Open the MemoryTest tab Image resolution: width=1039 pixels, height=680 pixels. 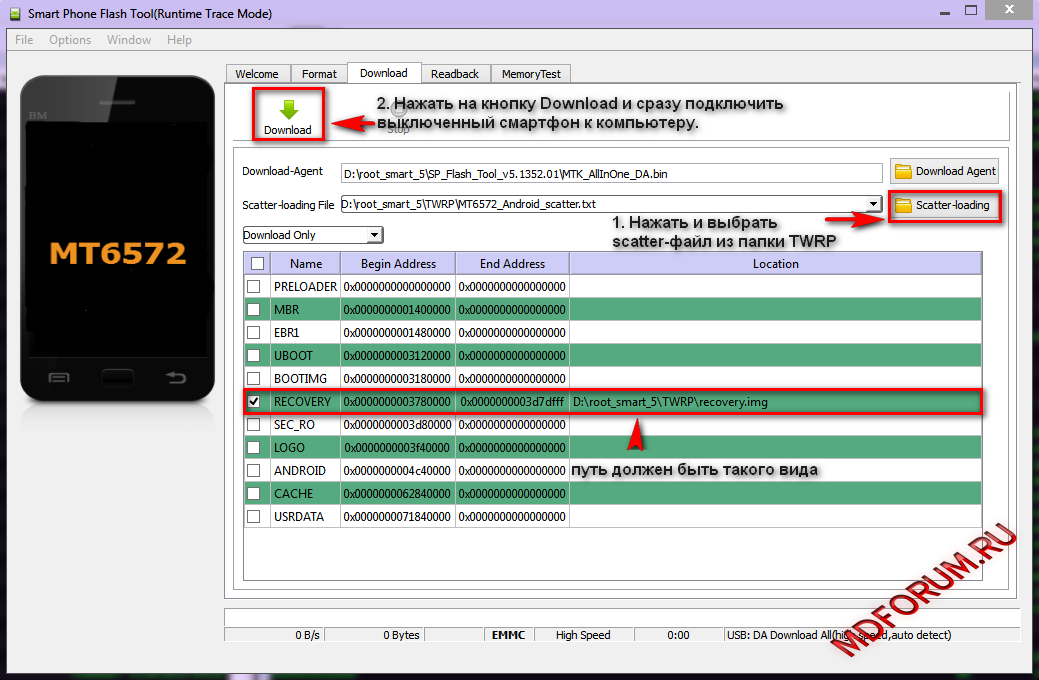click(531, 74)
